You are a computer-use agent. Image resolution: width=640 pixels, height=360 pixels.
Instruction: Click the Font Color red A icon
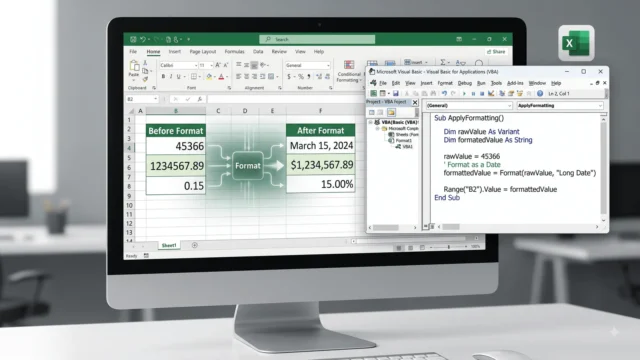(x=221, y=77)
